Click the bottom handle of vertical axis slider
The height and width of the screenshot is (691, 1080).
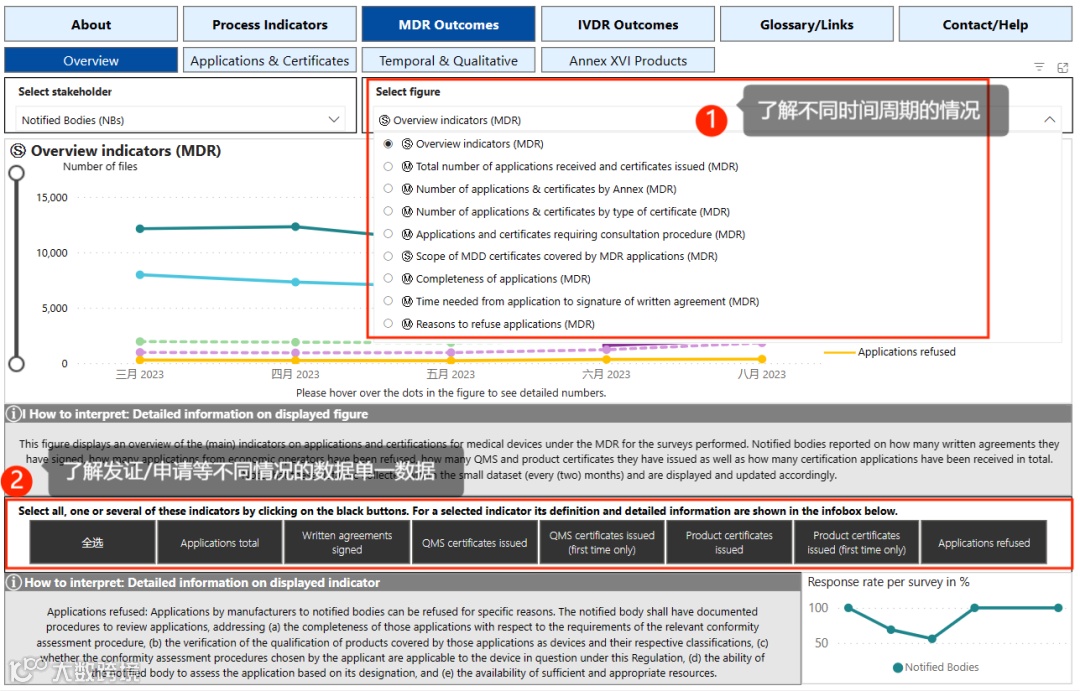click(x=17, y=363)
